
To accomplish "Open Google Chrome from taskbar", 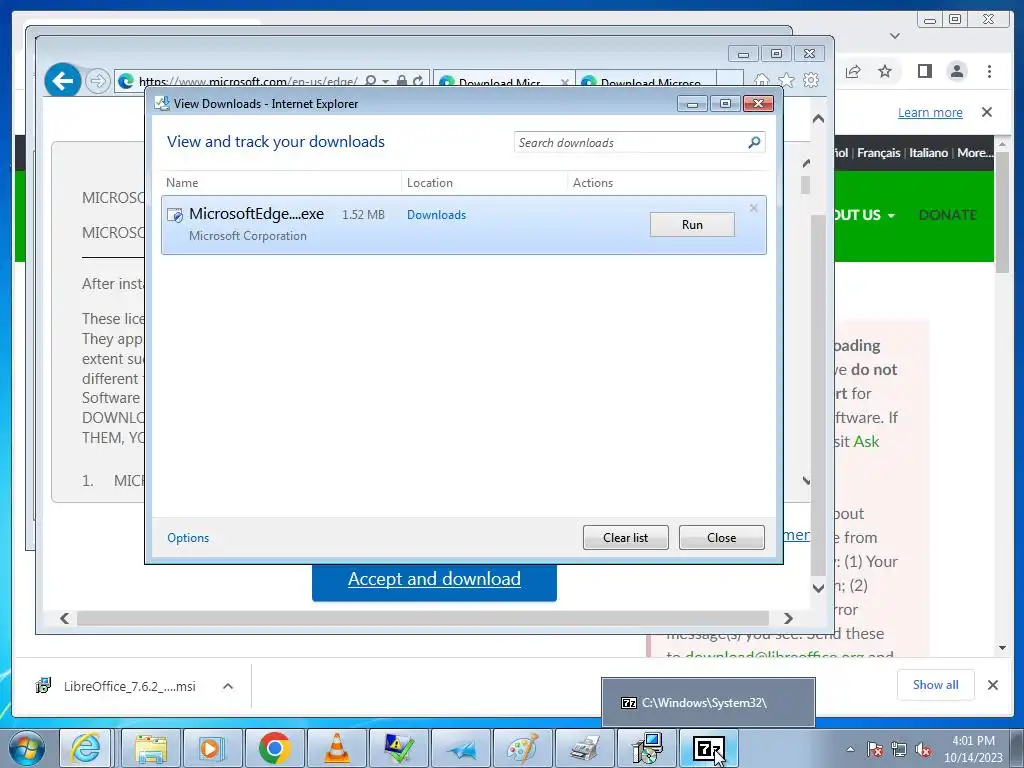I will coord(274,748).
